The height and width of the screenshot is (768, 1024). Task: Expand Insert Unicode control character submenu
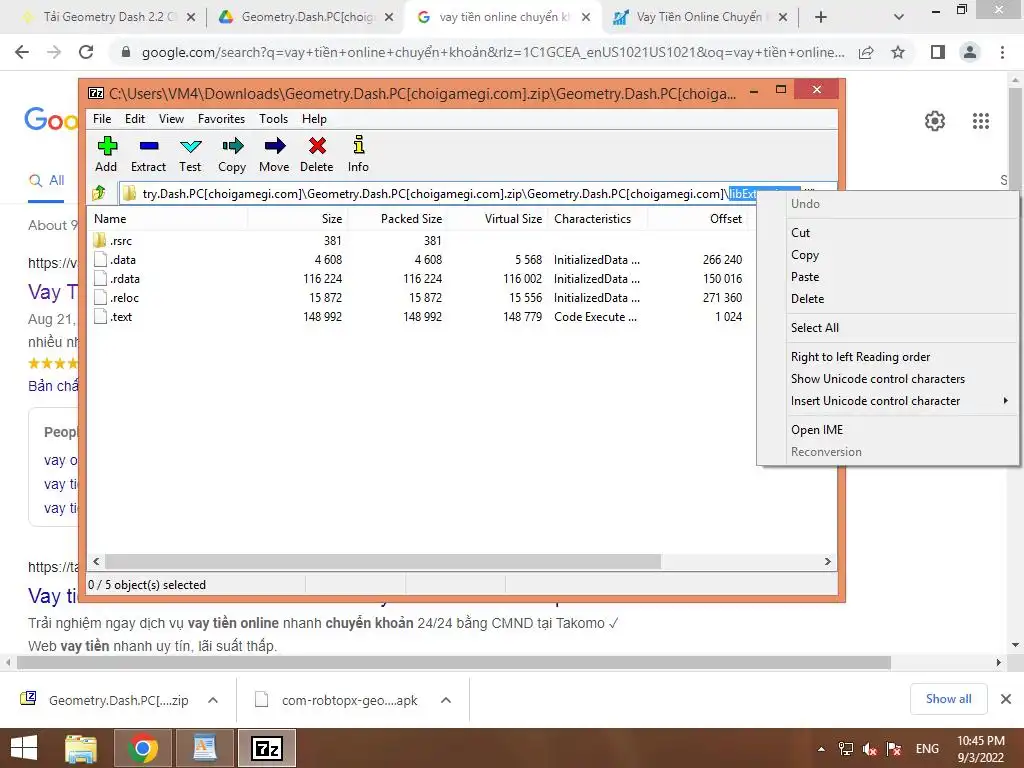[888, 401]
